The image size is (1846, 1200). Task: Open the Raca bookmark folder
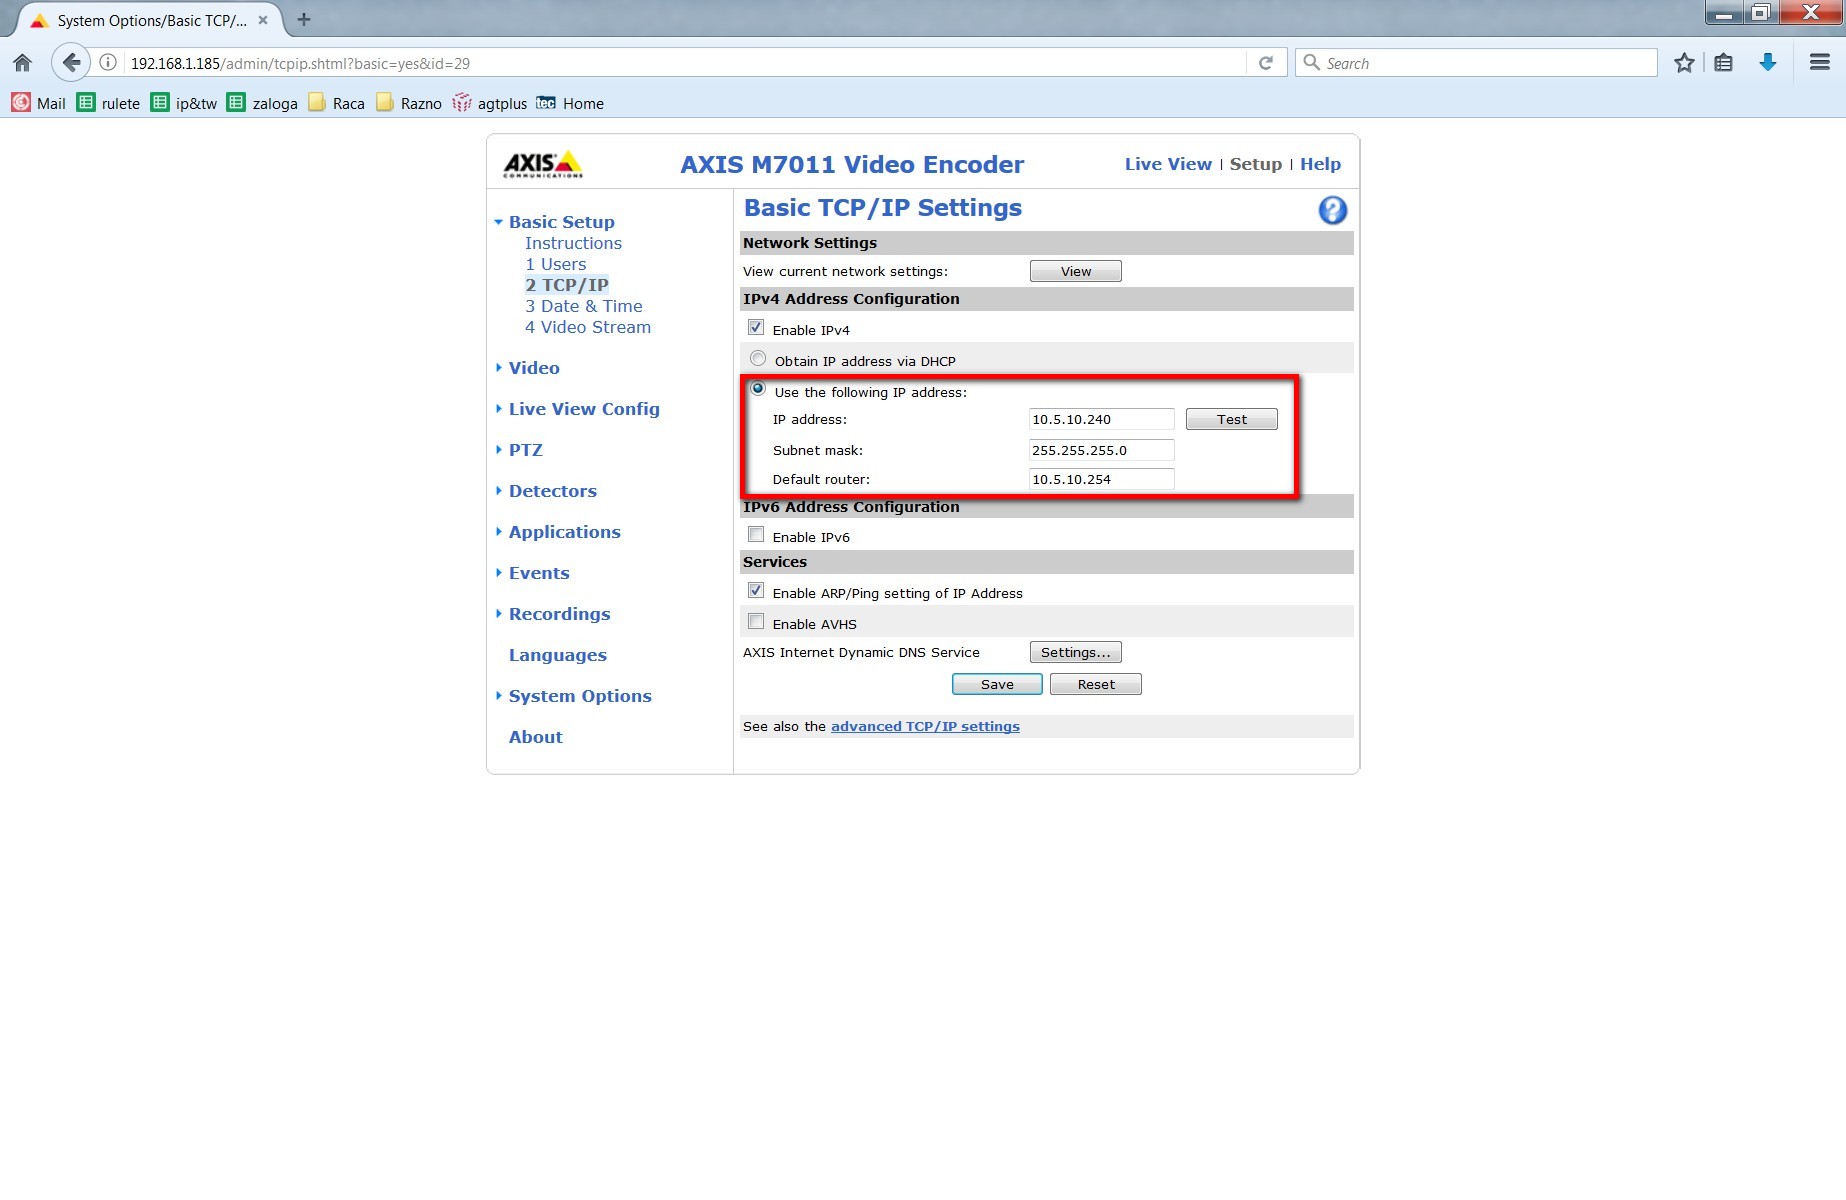tap(336, 103)
